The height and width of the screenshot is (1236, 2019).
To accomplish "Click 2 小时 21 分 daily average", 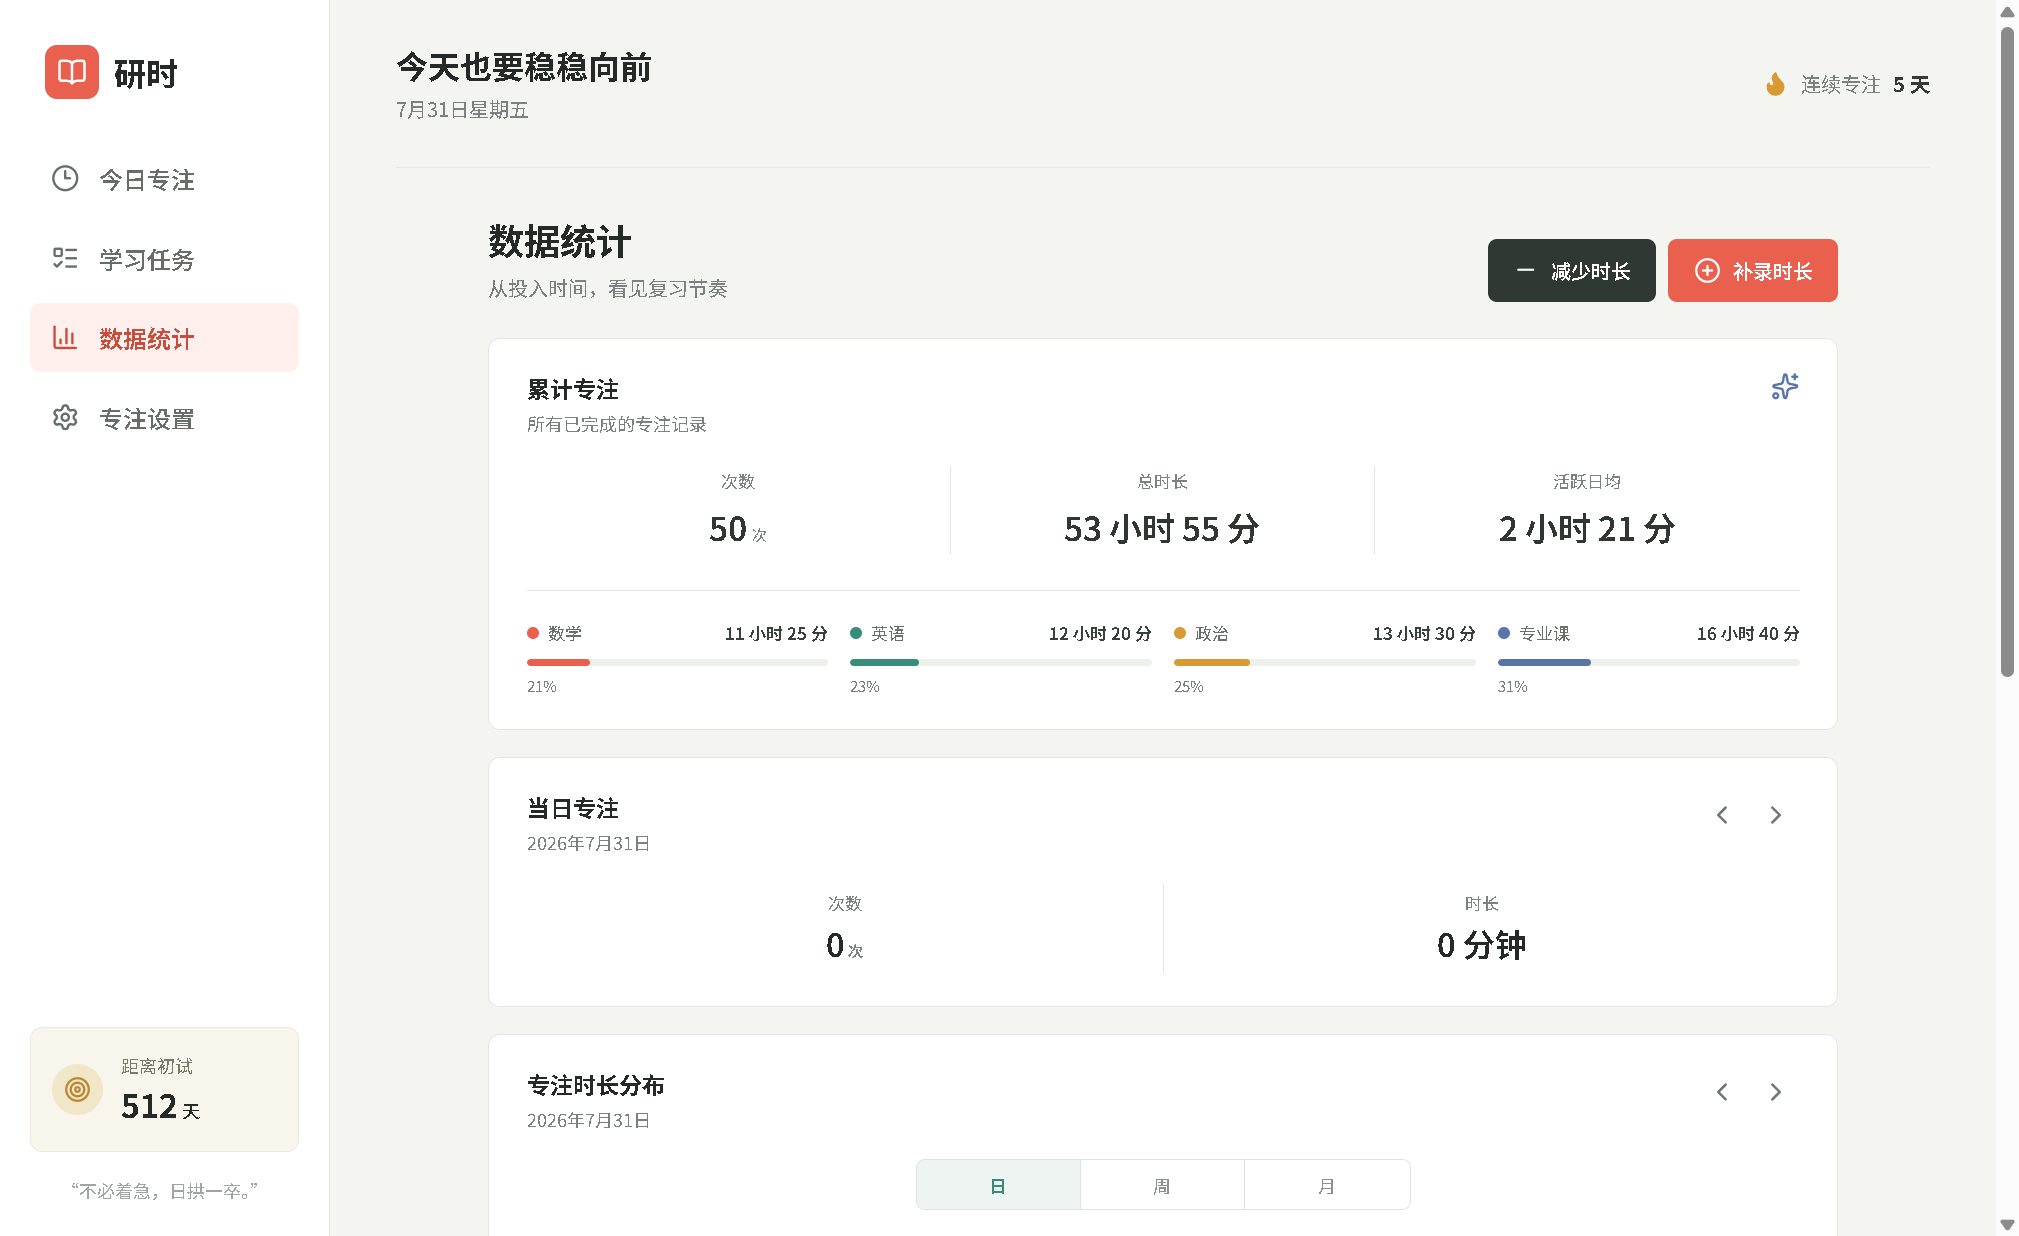I will pos(1586,528).
